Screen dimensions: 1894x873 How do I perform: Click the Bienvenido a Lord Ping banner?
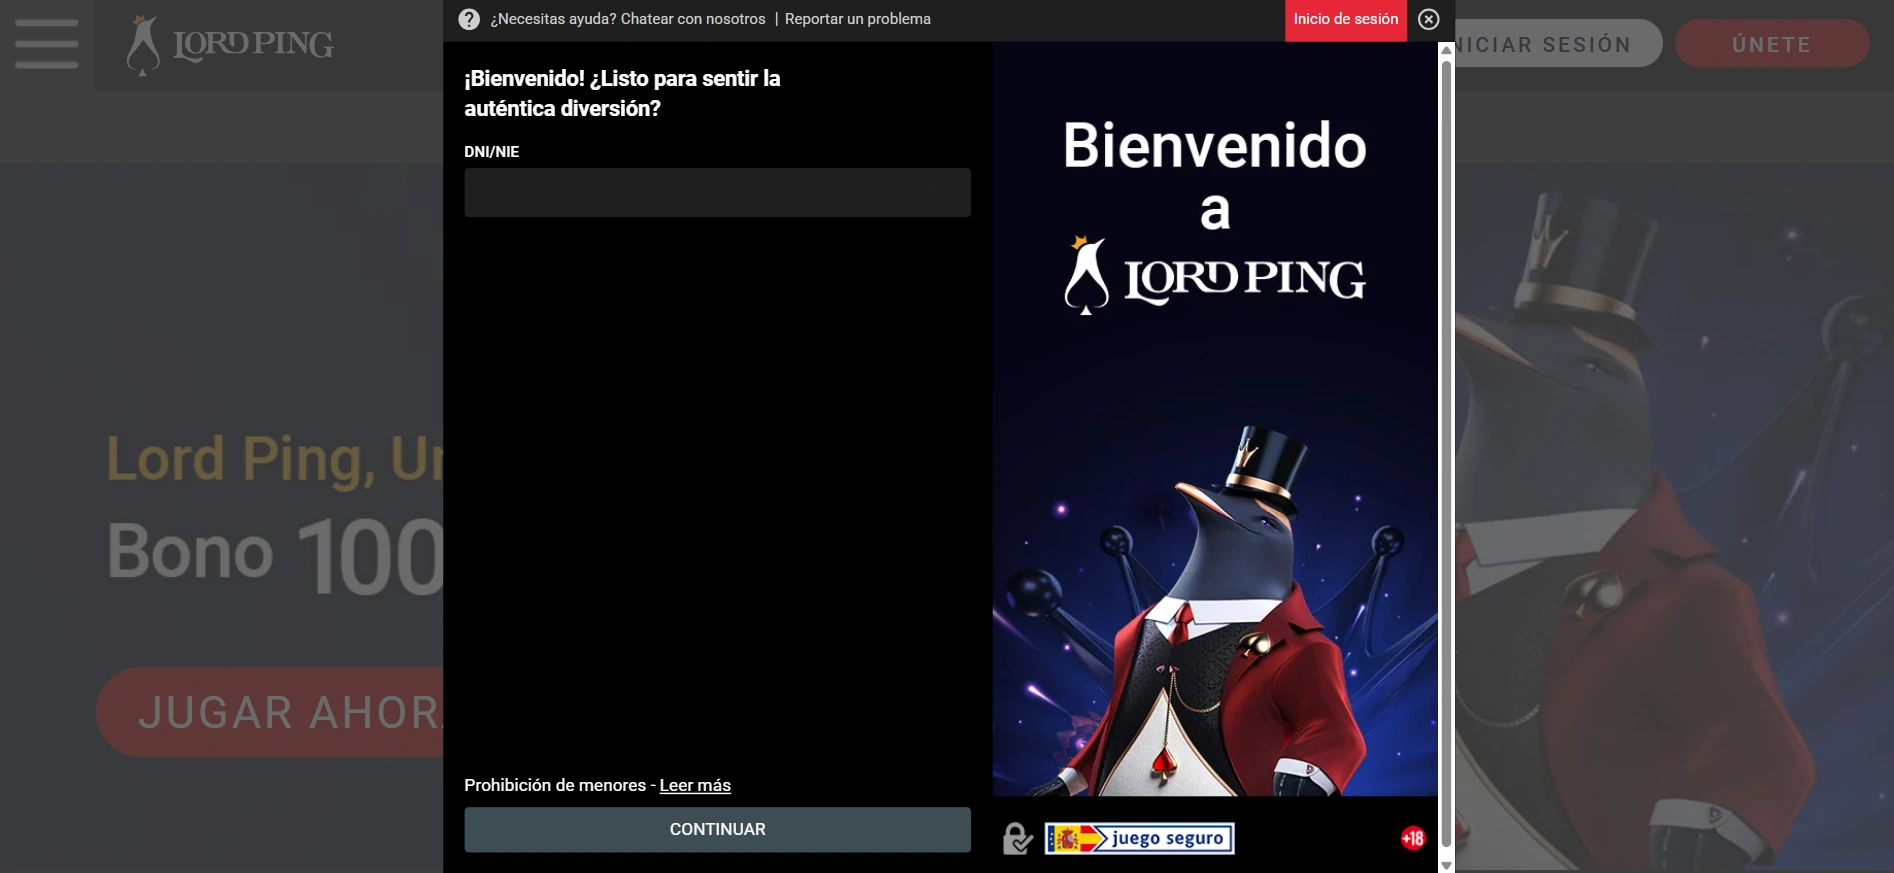coord(1215,419)
